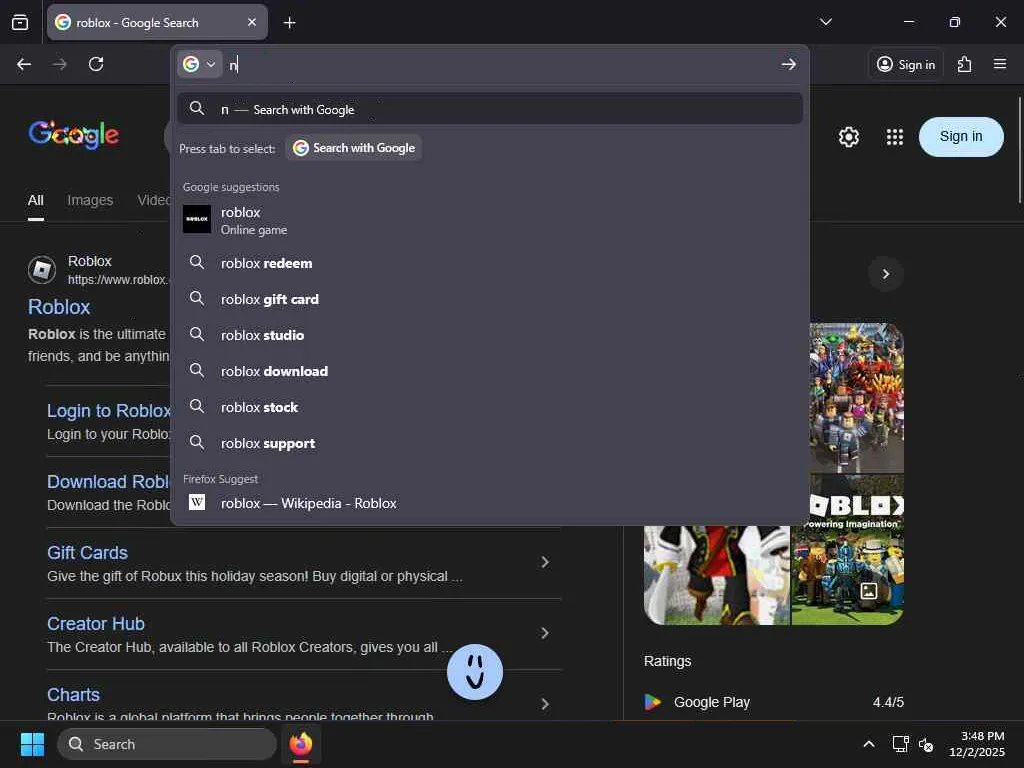Open the Gift Cards sitelink
This screenshot has width=1024, height=768.
point(88,552)
